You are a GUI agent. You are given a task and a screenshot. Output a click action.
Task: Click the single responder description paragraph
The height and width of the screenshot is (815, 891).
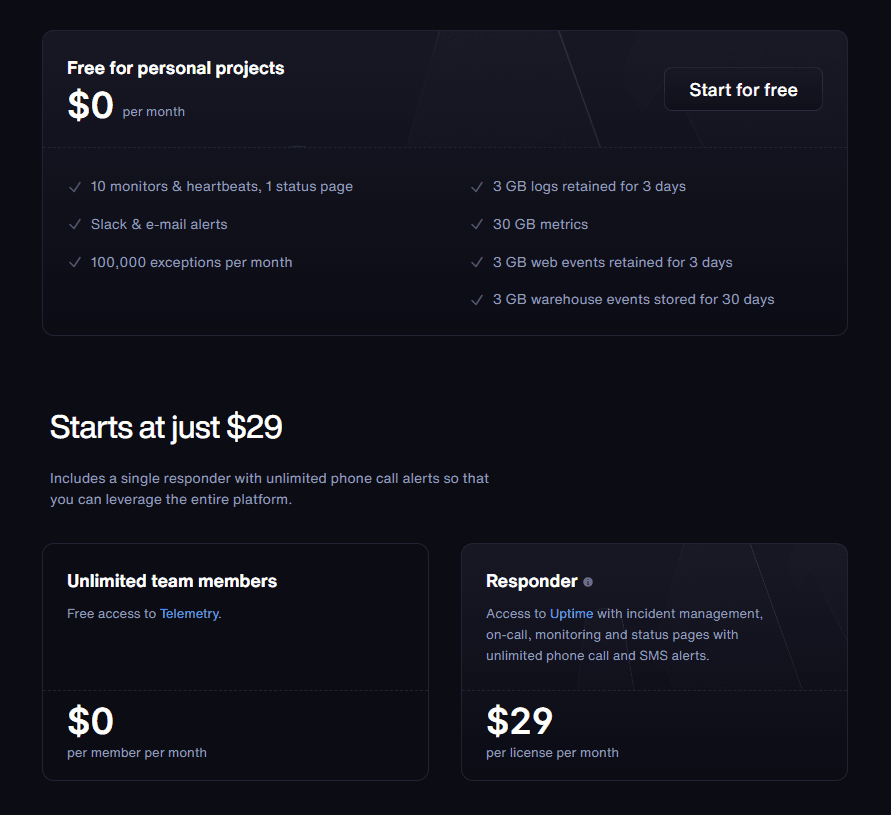(x=269, y=489)
